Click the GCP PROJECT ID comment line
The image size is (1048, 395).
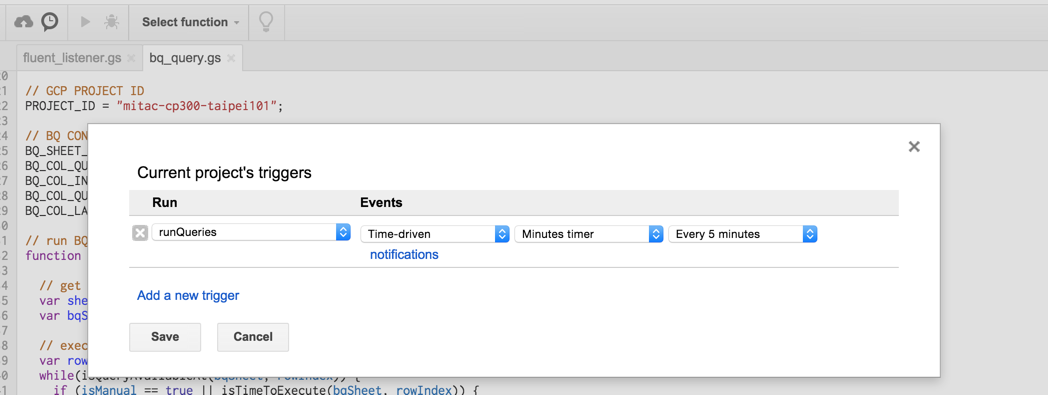click(85, 91)
